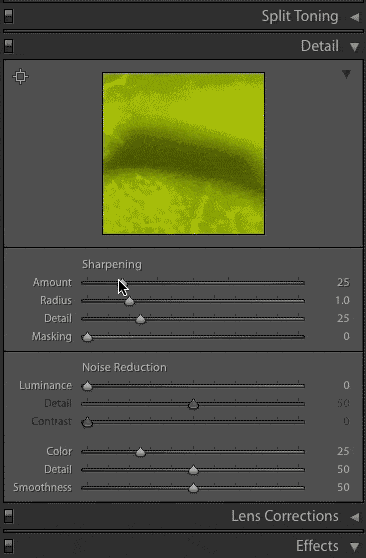Click the Color value field 25
The image size is (366, 558).
[343, 452]
